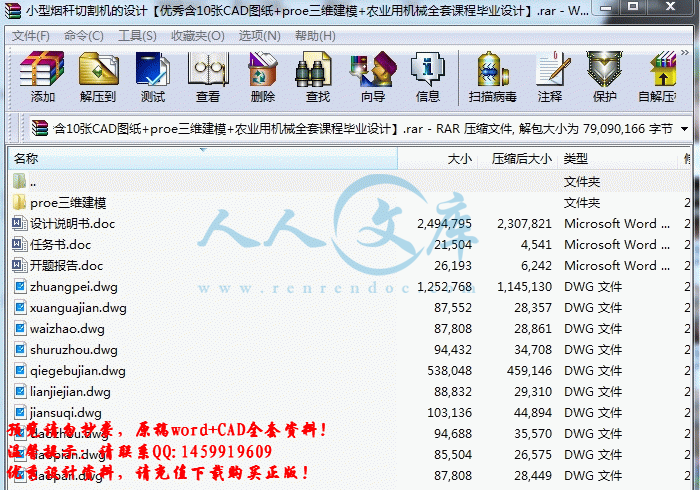The image size is (700, 490).
Task: Select file 任务书.doc
Action: (60, 245)
